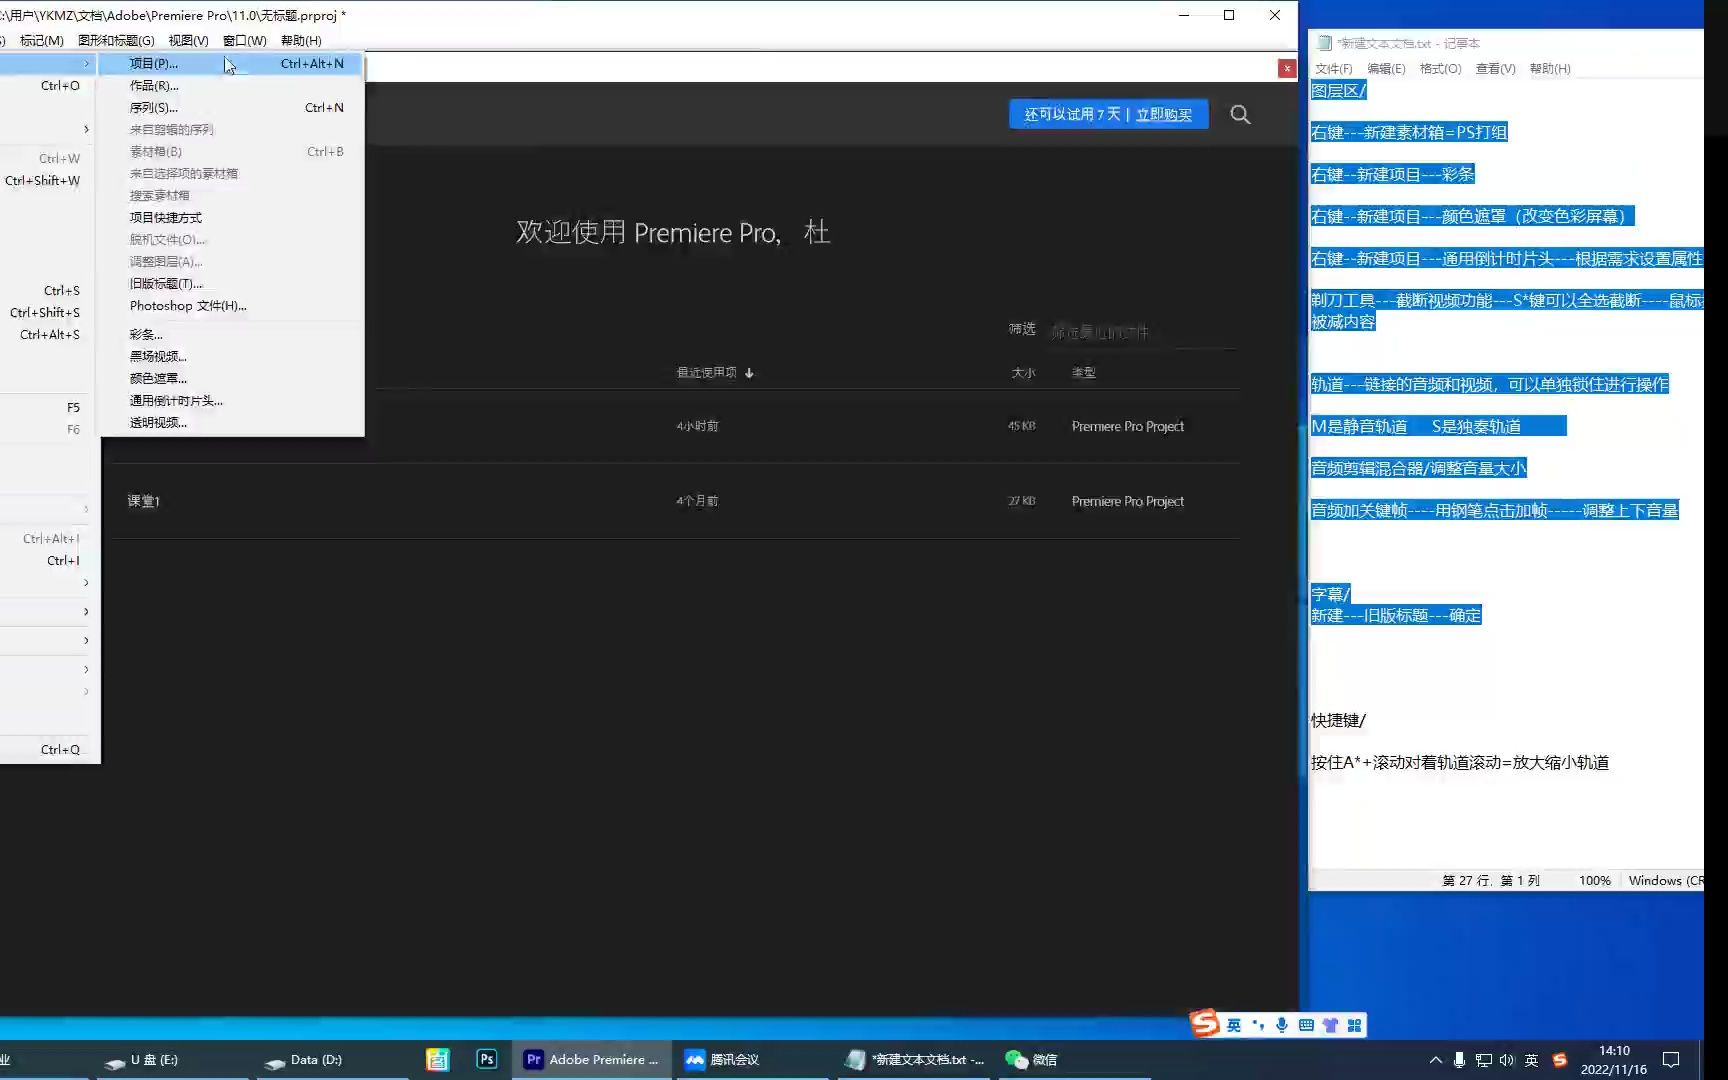Click the skin shirt icon on IME bar
The width and height of the screenshot is (1728, 1080).
pyautogui.click(x=1330, y=1025)
